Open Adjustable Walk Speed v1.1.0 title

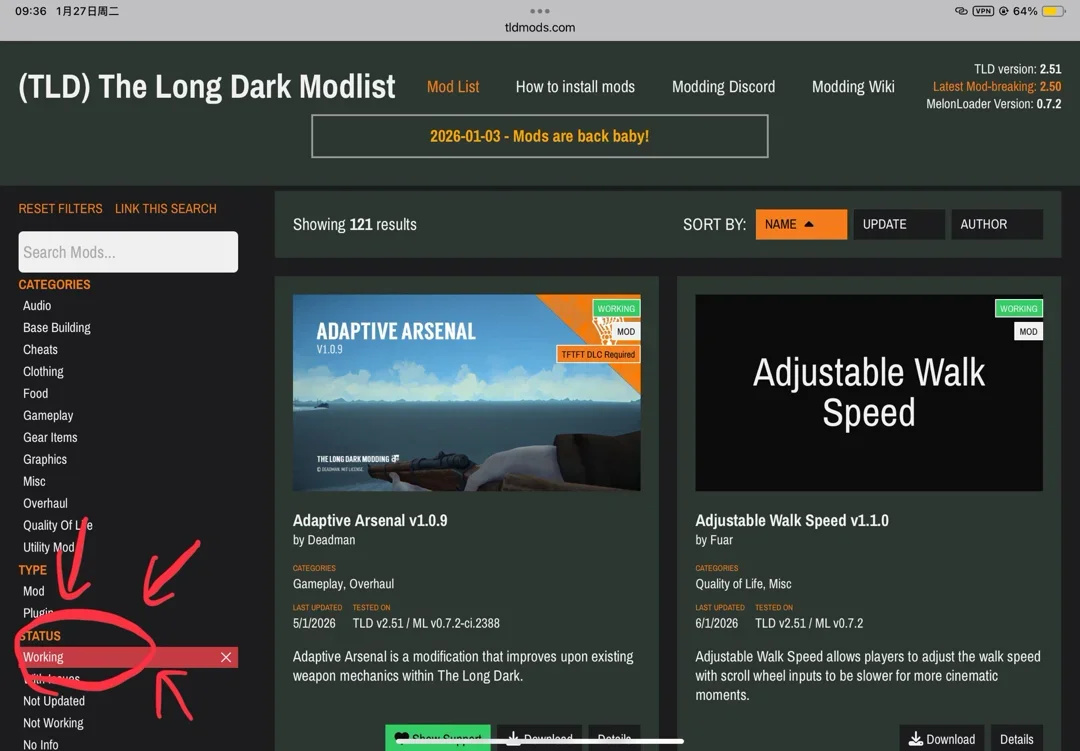[791, 521]
